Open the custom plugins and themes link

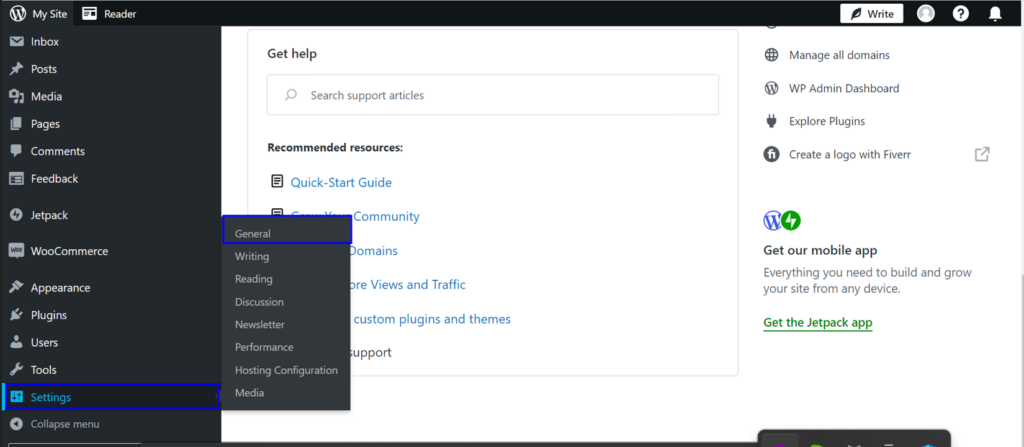pyautogui.click(x=432, y=319)
